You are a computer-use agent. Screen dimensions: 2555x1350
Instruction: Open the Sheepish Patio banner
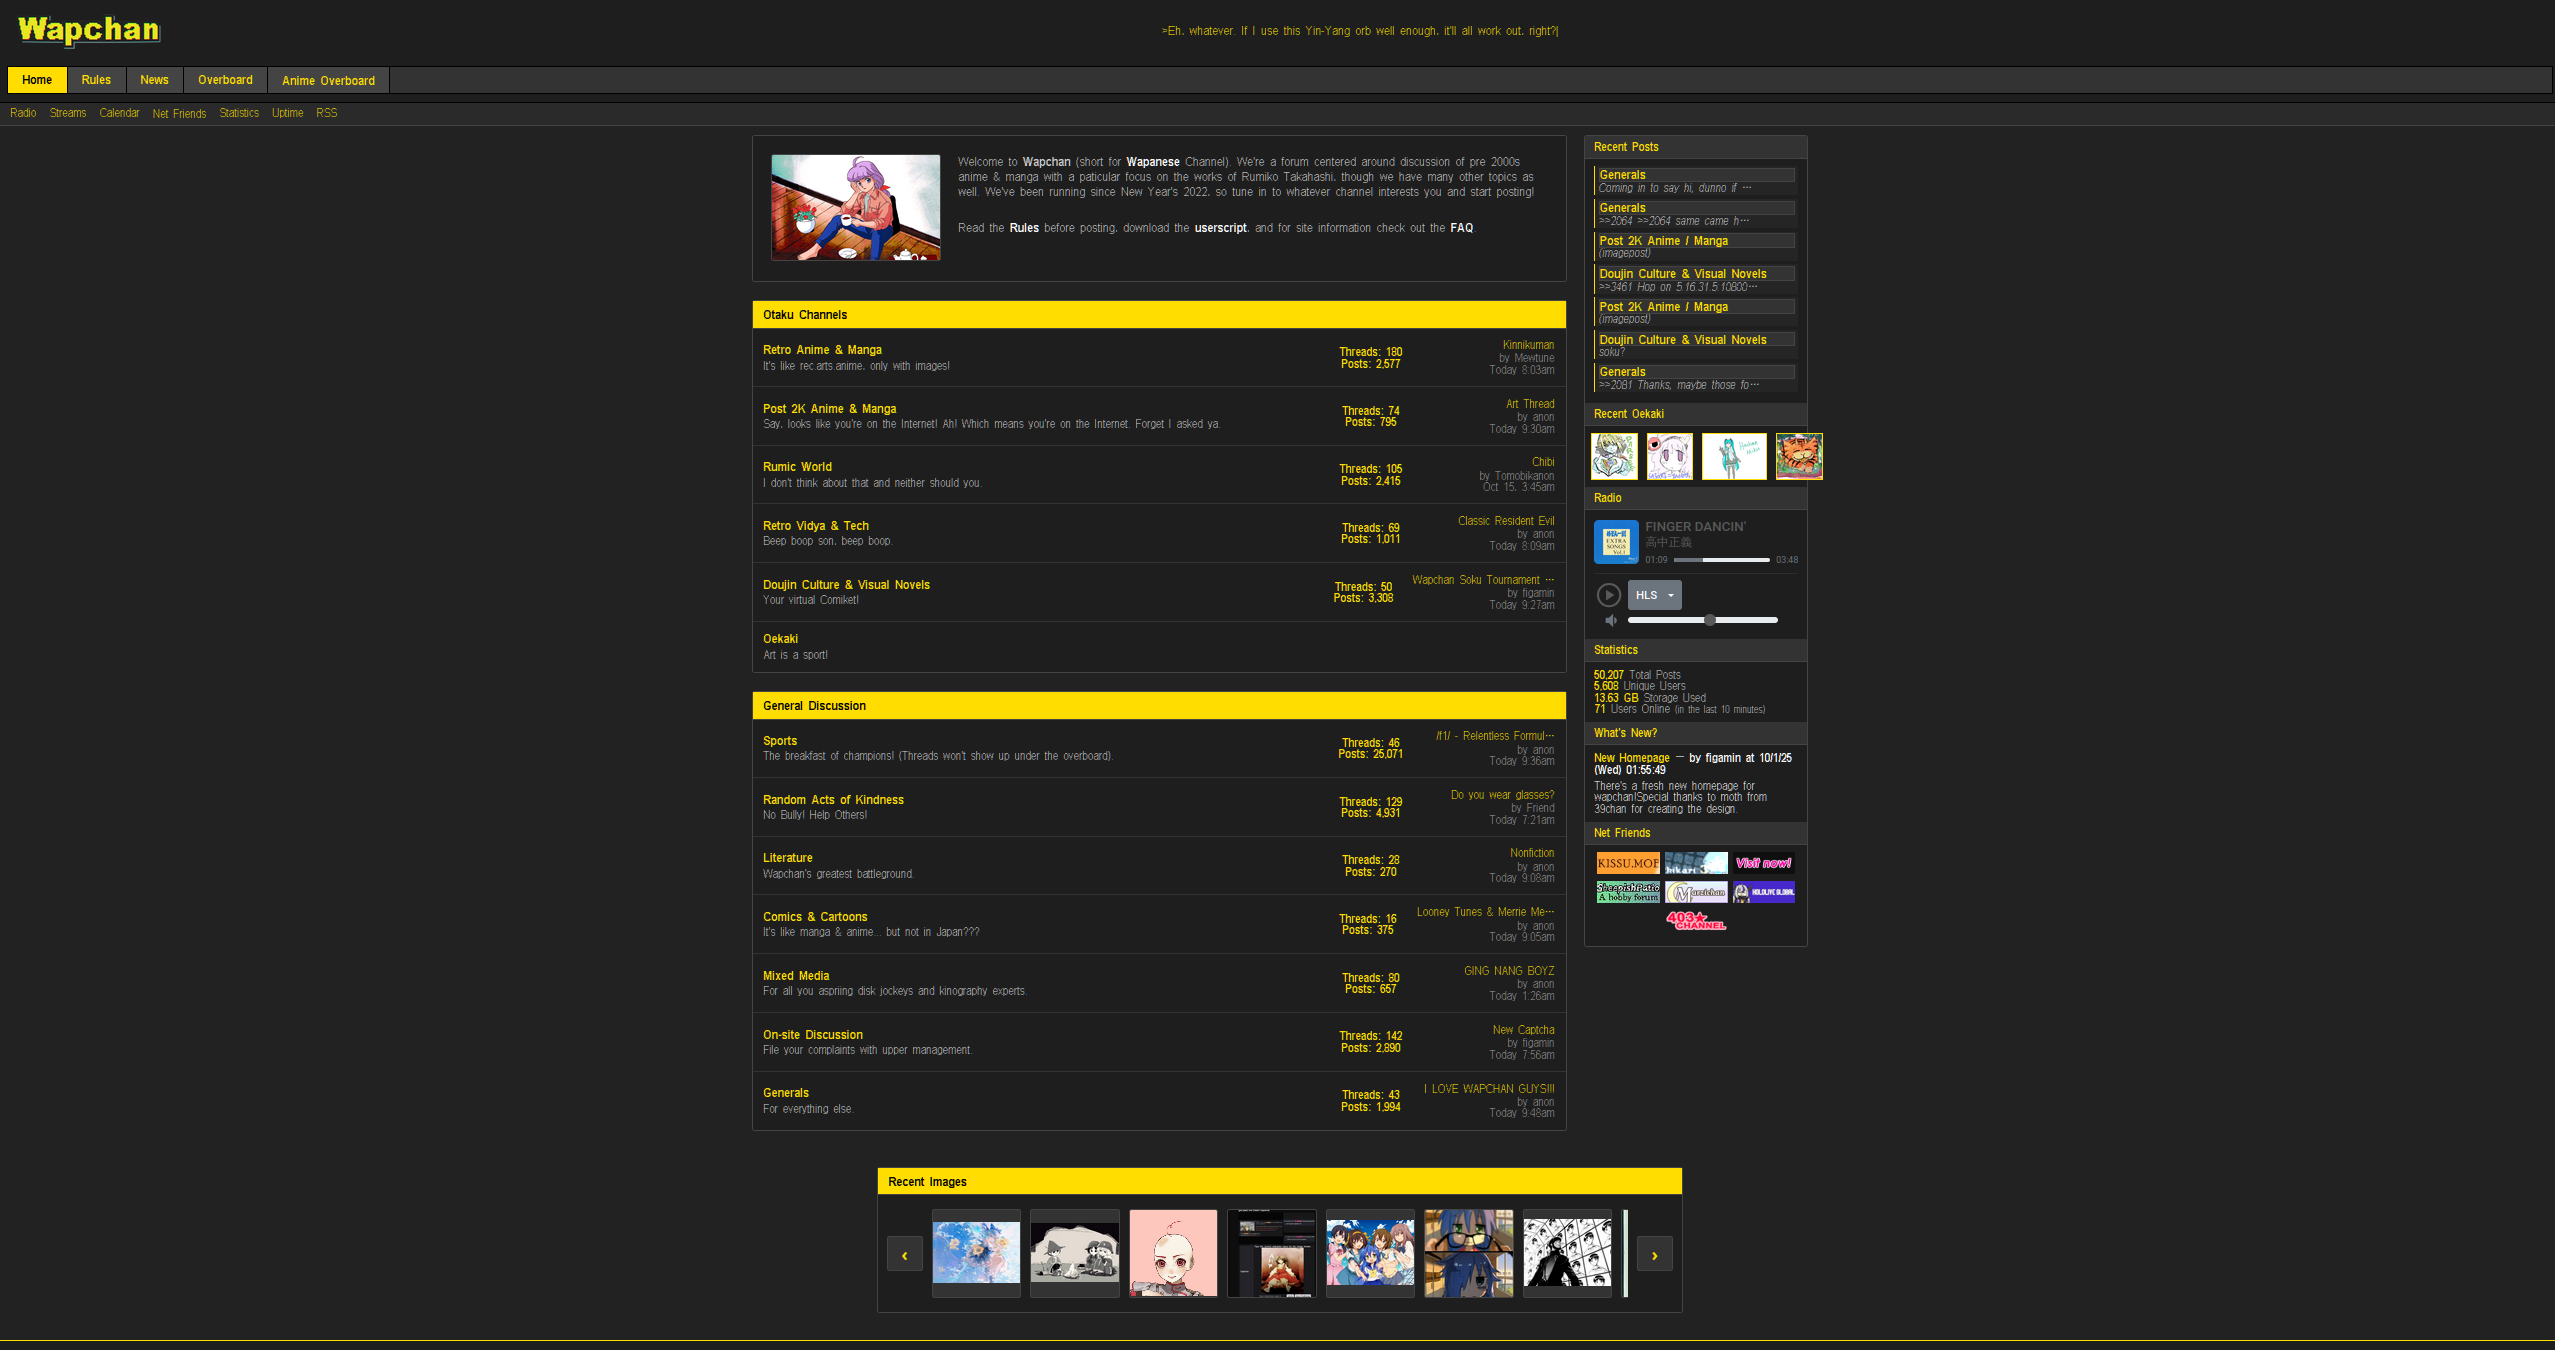coord(1627,892)
